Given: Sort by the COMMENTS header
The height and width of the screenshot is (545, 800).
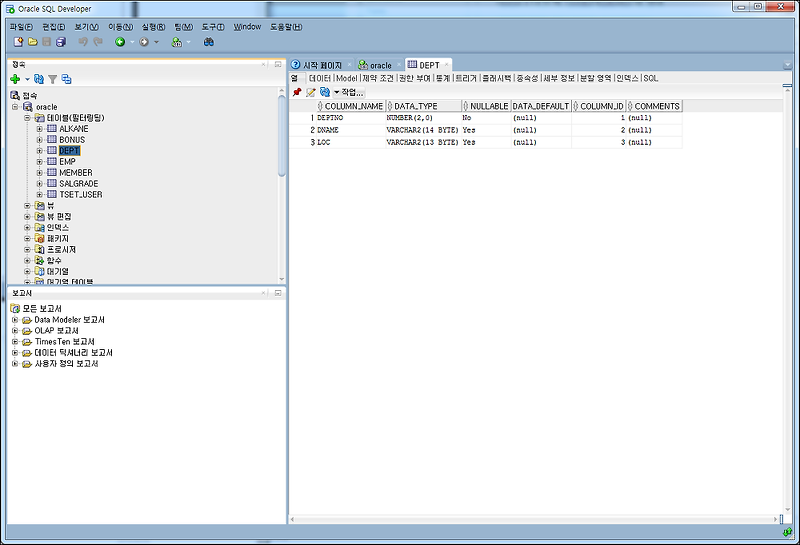Looking at the screenshot, I should pyautogui.click(x=654, y=106).
